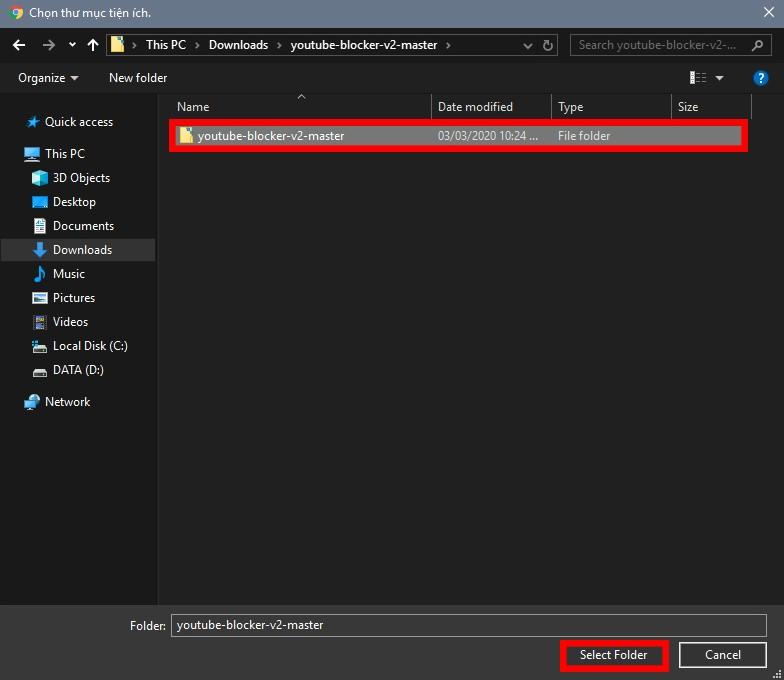Open the Help question mark
Screen dimensions: 784x680
pyautogui.click(x=760, y=78)
